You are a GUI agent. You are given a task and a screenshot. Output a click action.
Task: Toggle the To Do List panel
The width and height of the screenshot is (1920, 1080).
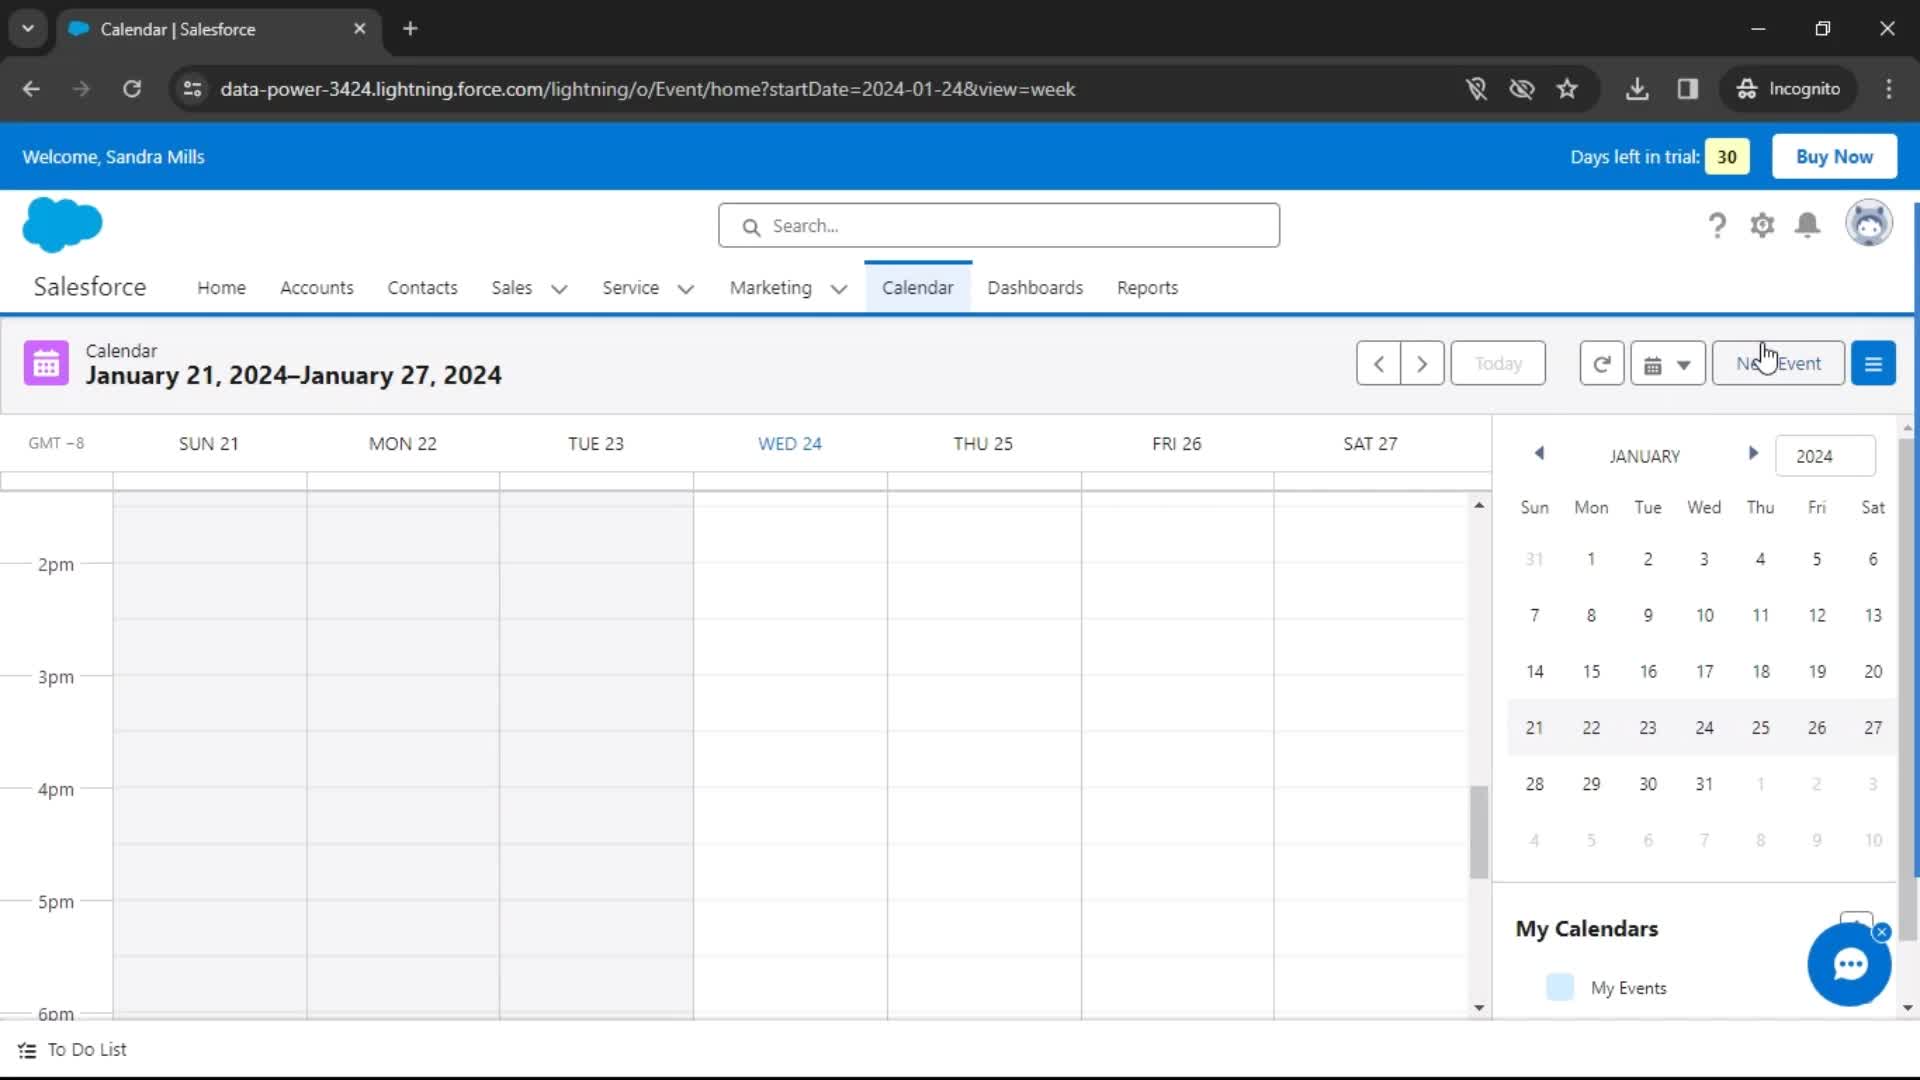pos(73,1048)
